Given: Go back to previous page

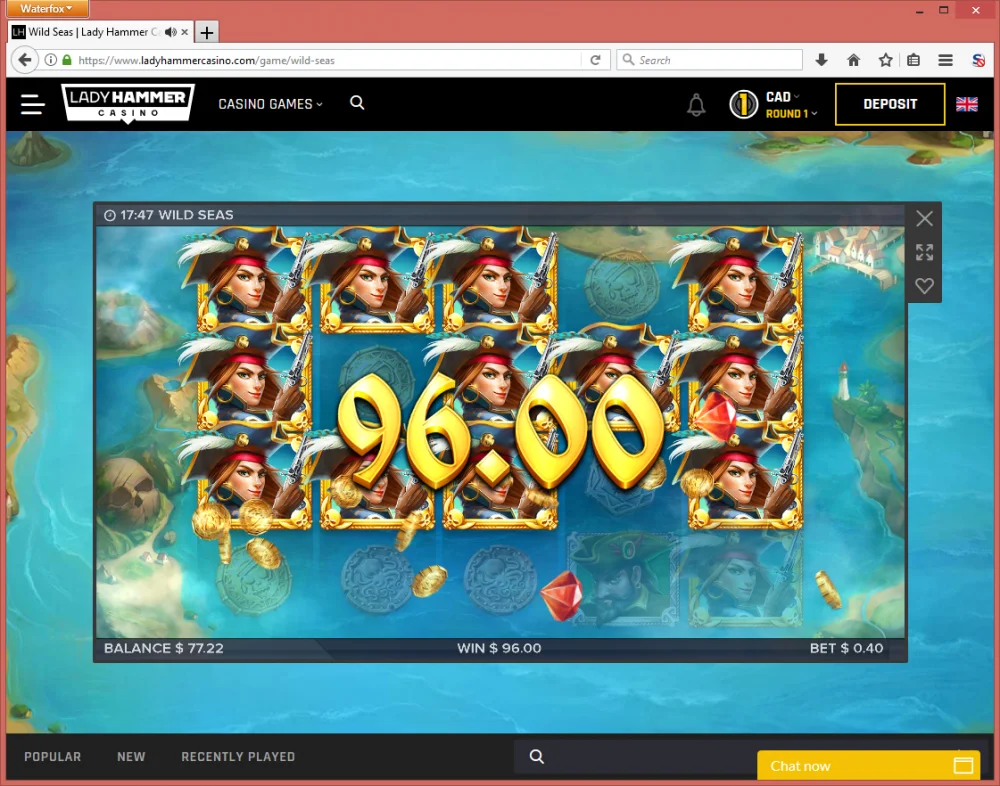Looking at the screenshot, I should coord(24,60).
